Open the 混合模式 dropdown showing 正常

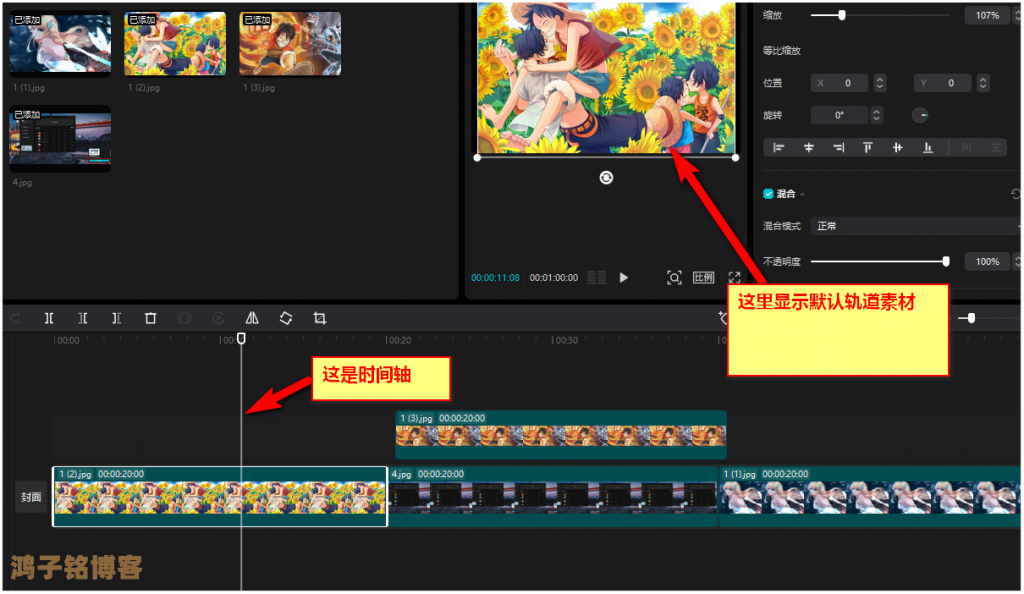(915, 226)
